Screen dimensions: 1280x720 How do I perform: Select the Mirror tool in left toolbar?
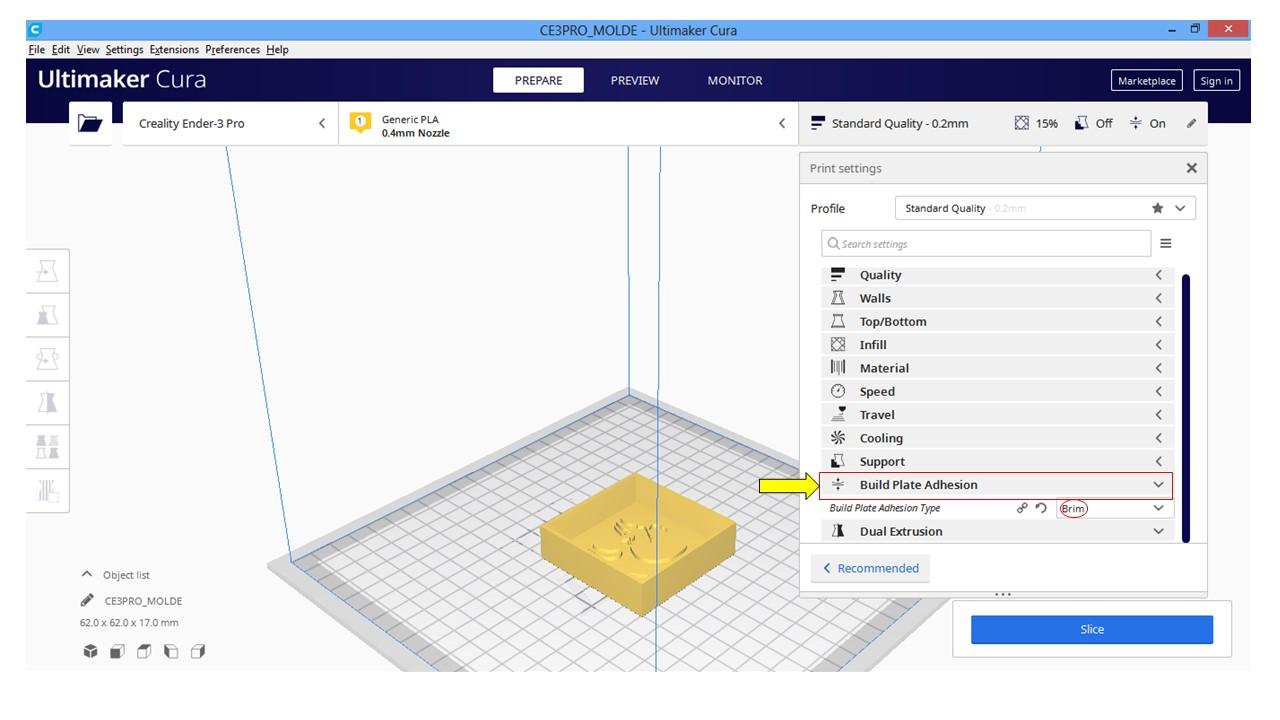[x=47, y=403]
